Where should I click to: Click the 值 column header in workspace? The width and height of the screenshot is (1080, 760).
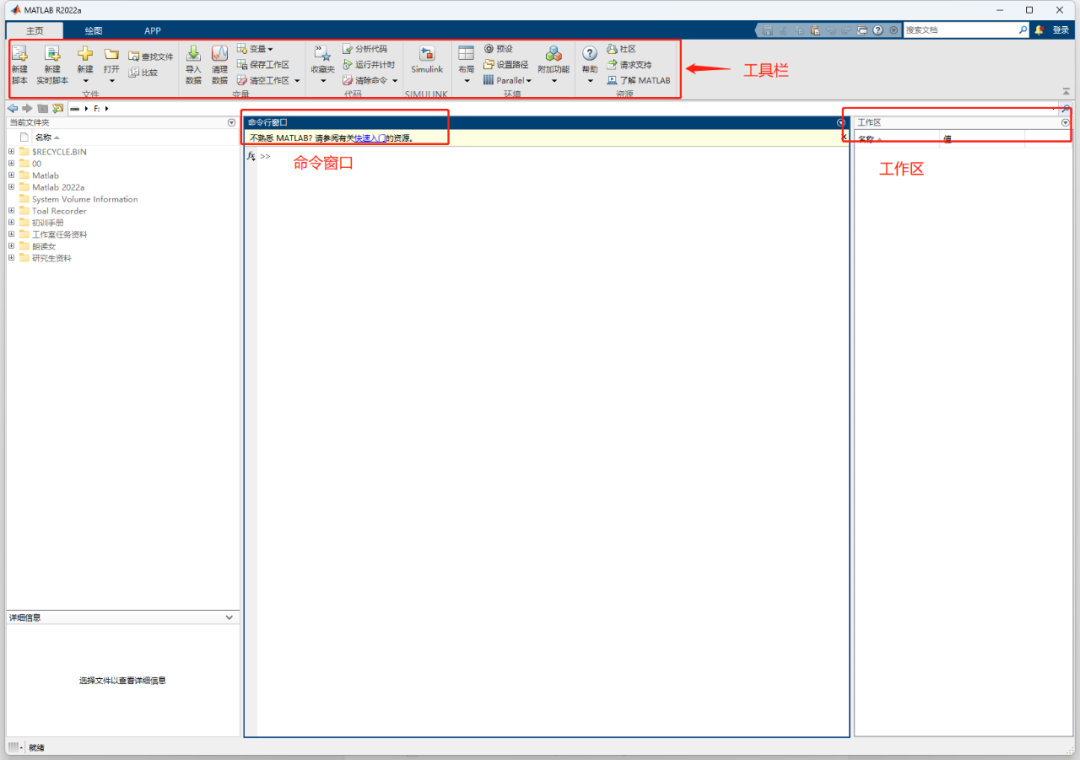(982, 138)
